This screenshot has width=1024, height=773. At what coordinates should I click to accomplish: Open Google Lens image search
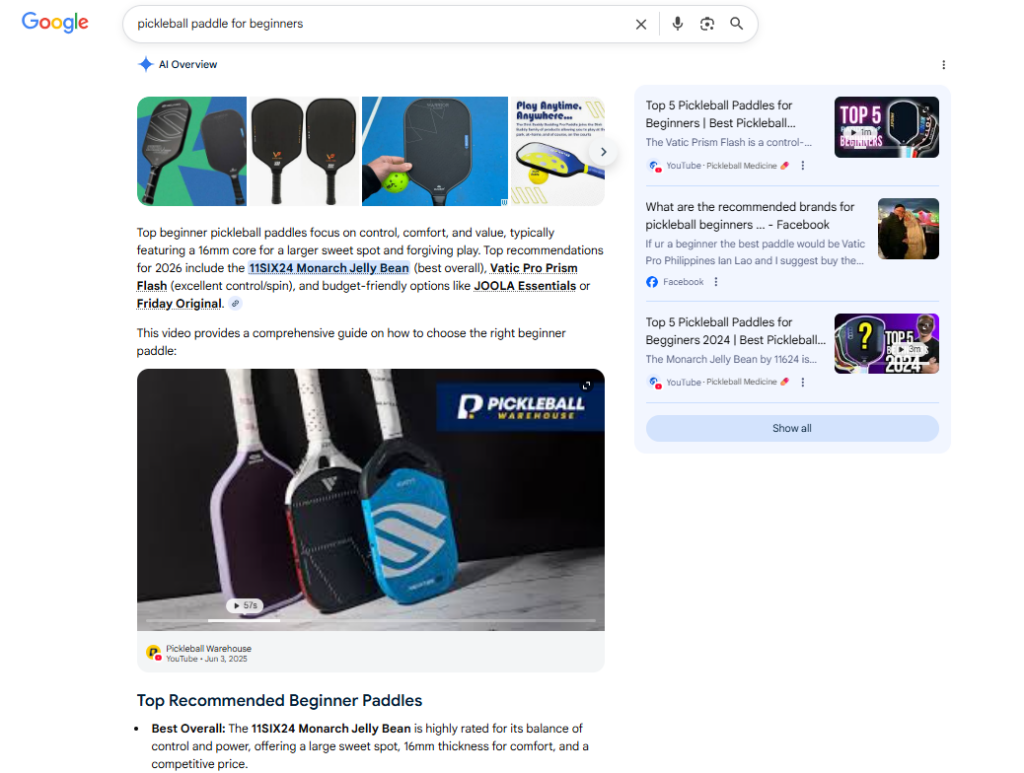click(707, 24)
